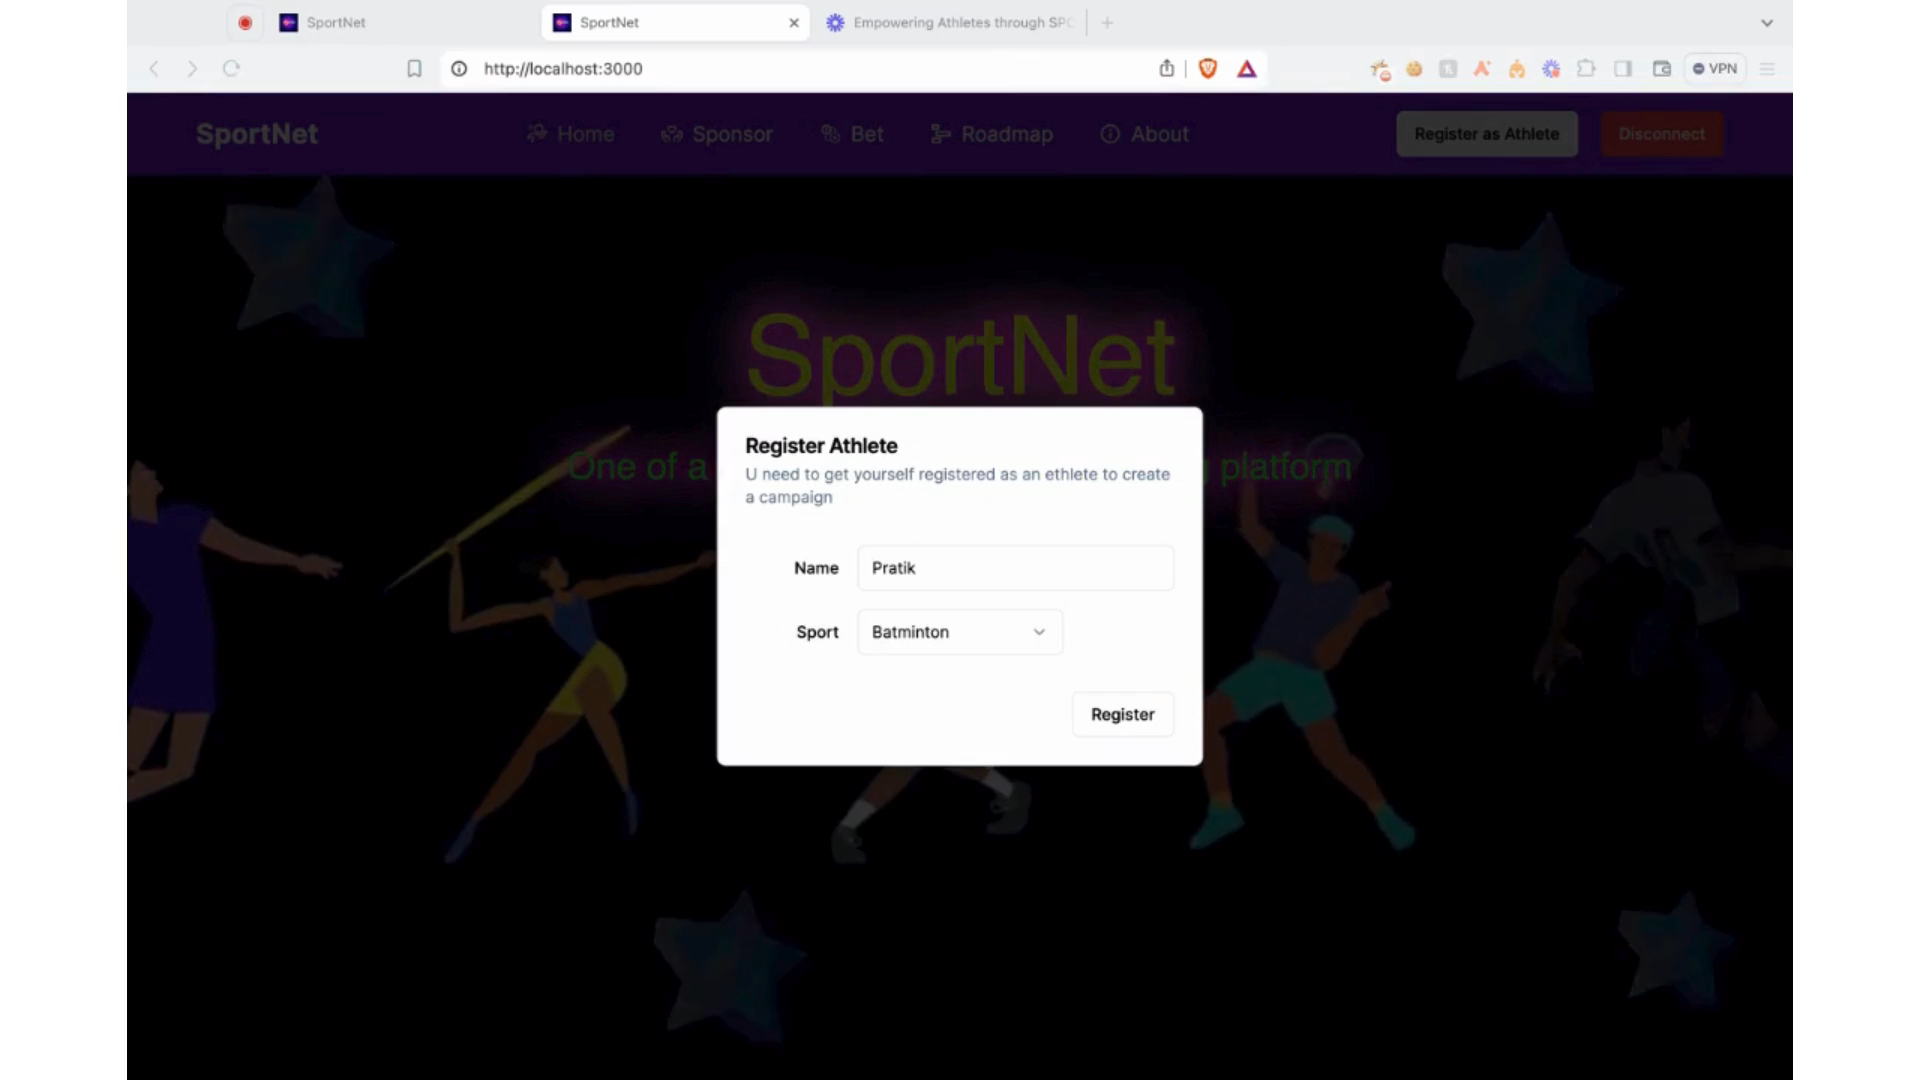Image resolution: width=1920 pixels, height=1080 pixels.
Task: Click the SportNet logo text
Action: point(257,134)
